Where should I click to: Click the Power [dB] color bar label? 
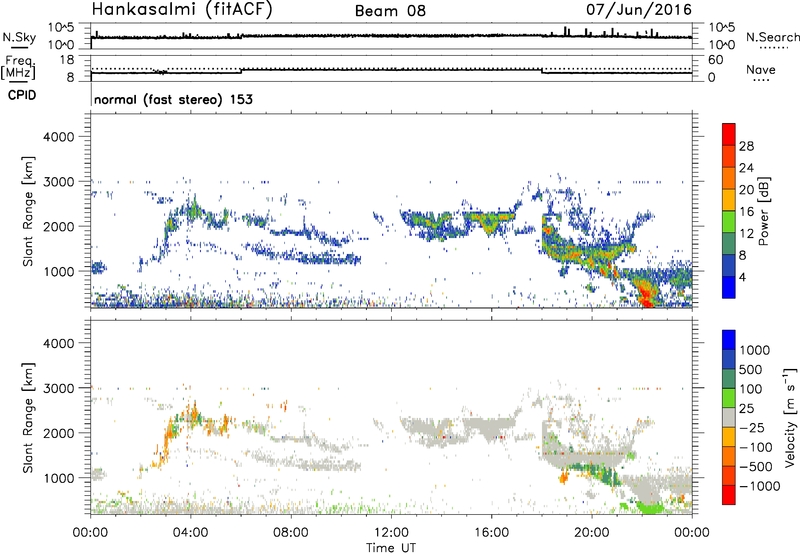763,211
